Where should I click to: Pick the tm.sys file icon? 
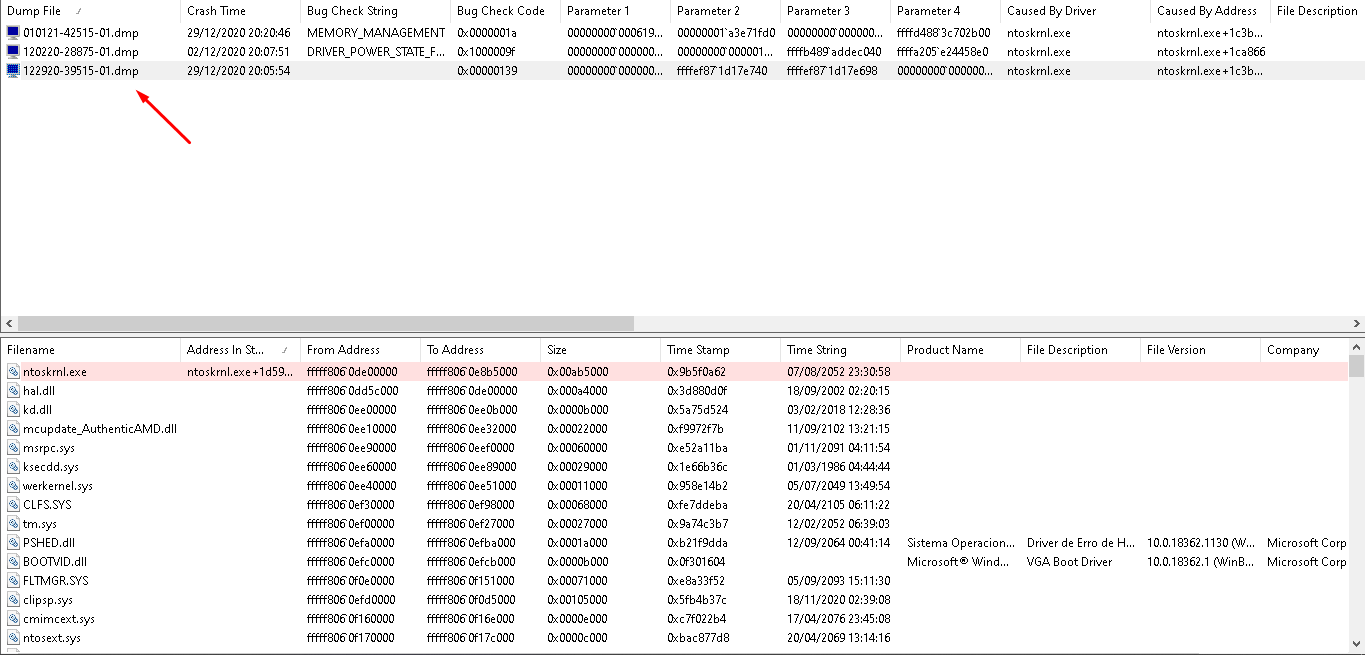coord(13,524)
